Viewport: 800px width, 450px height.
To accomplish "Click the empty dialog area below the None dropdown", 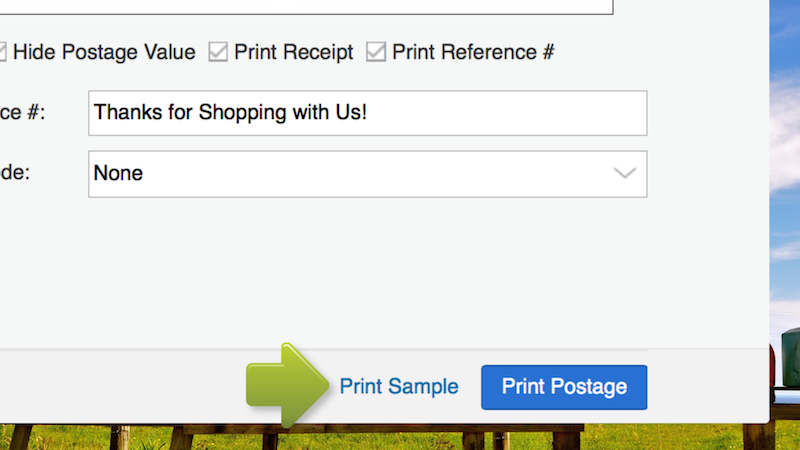I will 350,270.
